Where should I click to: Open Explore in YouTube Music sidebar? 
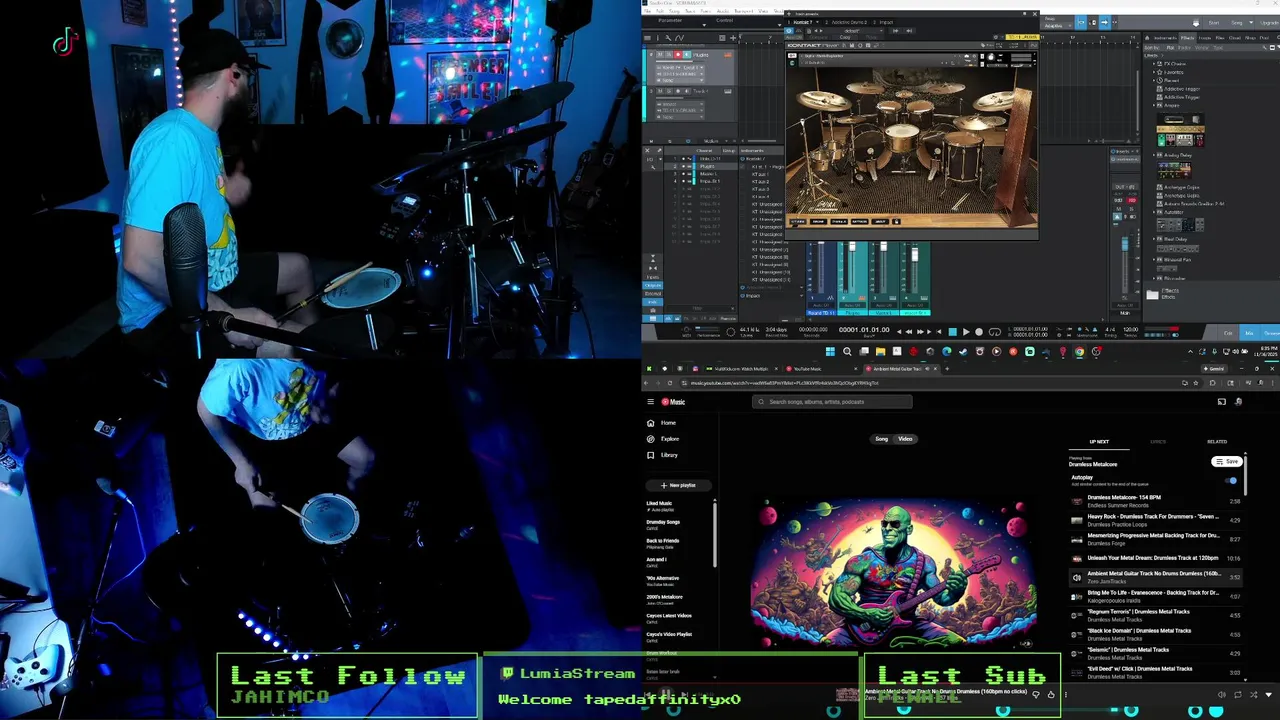662,439
